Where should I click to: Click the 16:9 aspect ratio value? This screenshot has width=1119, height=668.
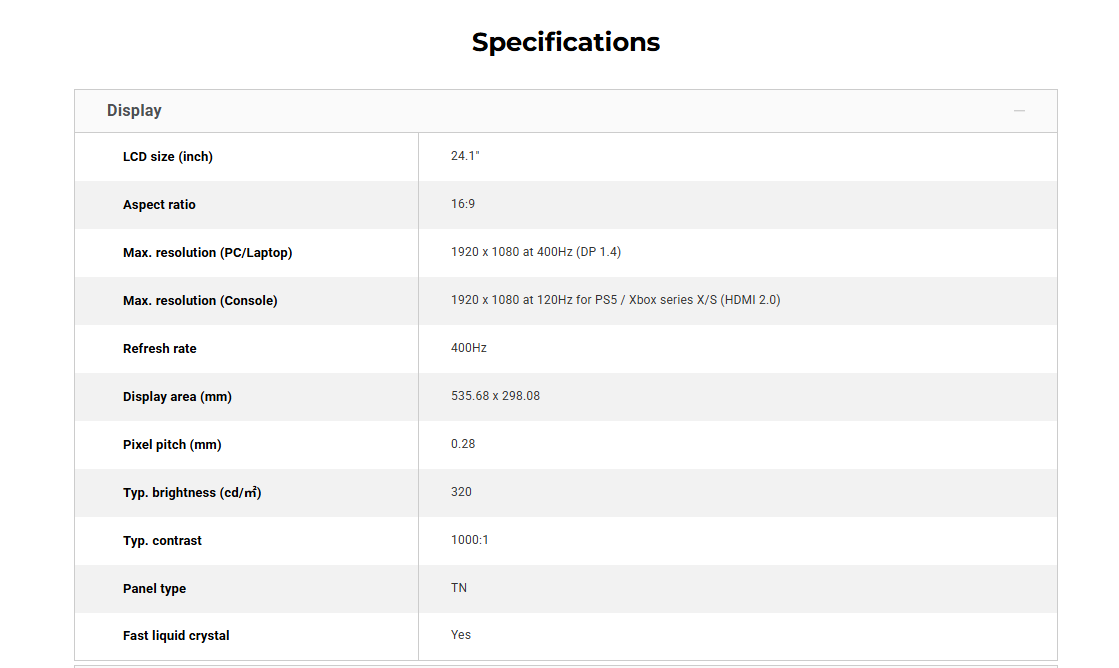point(463,204)
